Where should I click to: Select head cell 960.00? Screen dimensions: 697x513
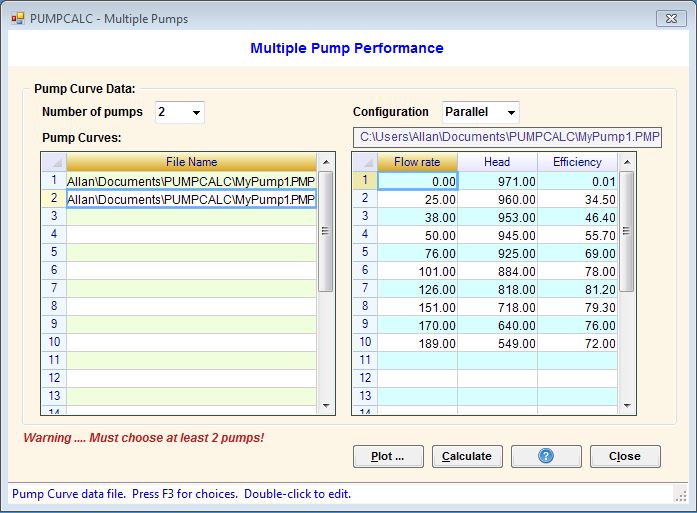497,199
